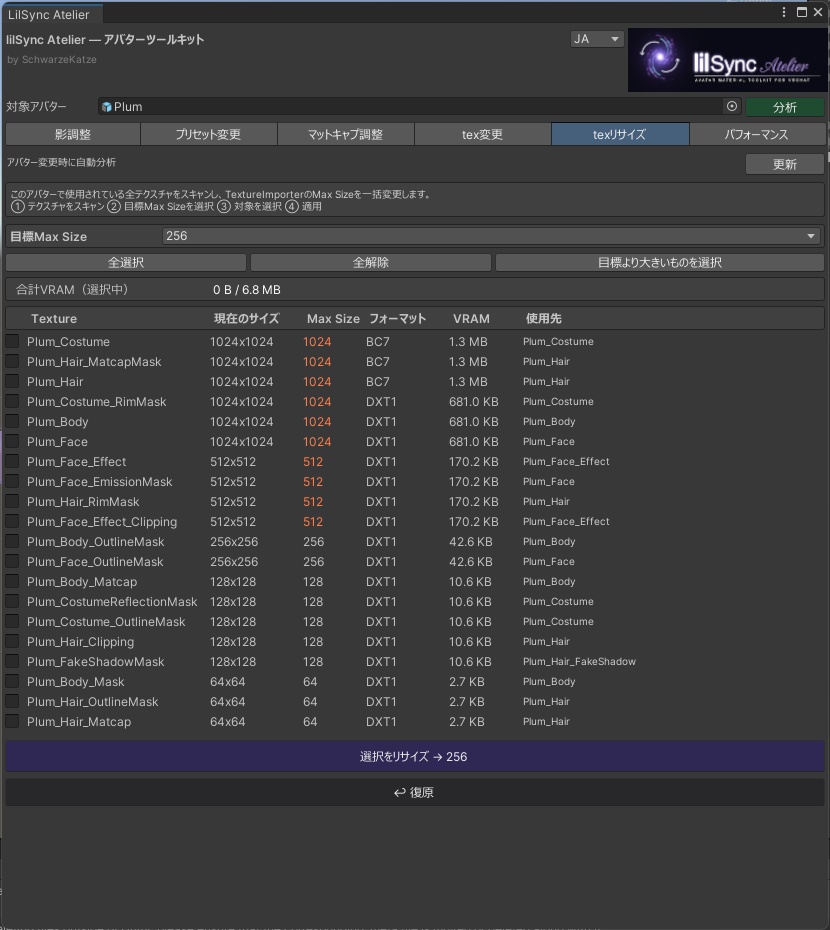Check the Plum_Face_OutlineMask checkbox
This screenshot has width=830, height=930.
point(12,561)
